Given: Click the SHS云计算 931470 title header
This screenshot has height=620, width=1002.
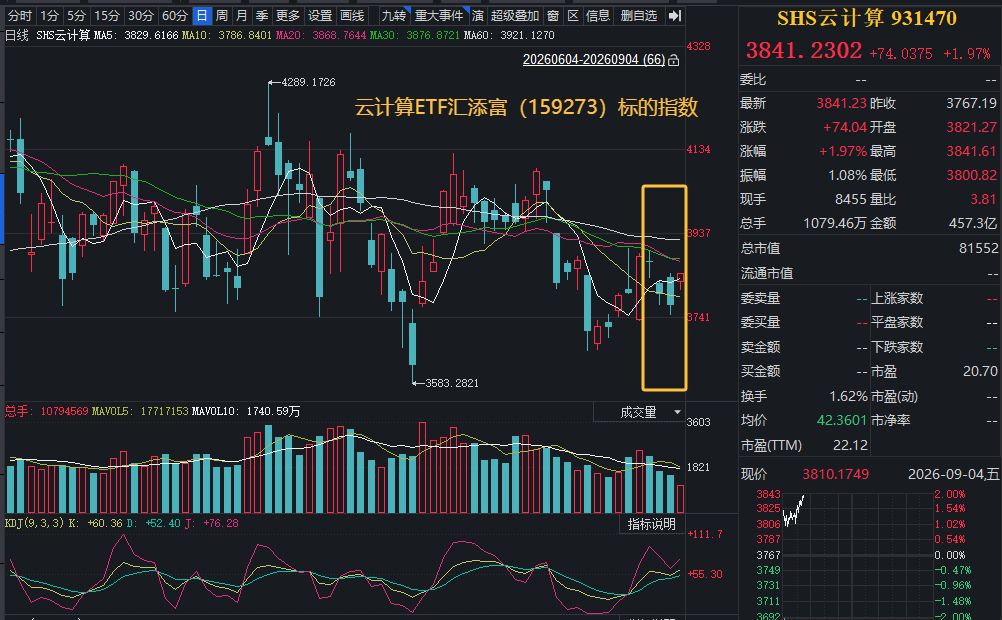Looking at the screenshot, I should 867,18.
